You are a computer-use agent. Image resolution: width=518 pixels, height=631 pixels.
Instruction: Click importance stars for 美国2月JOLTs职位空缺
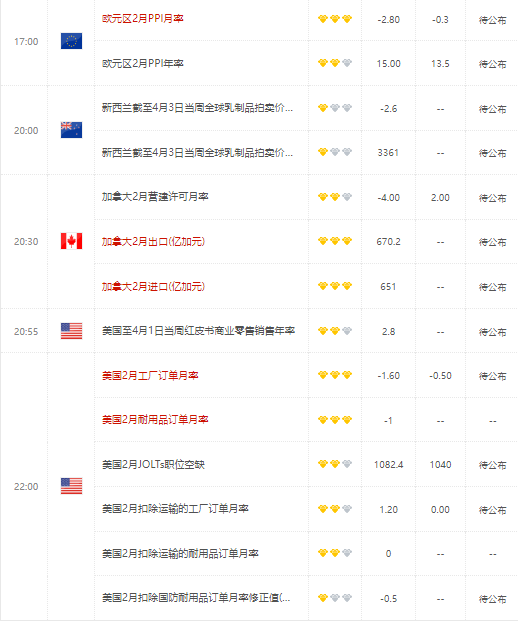[x=335, y=464]
